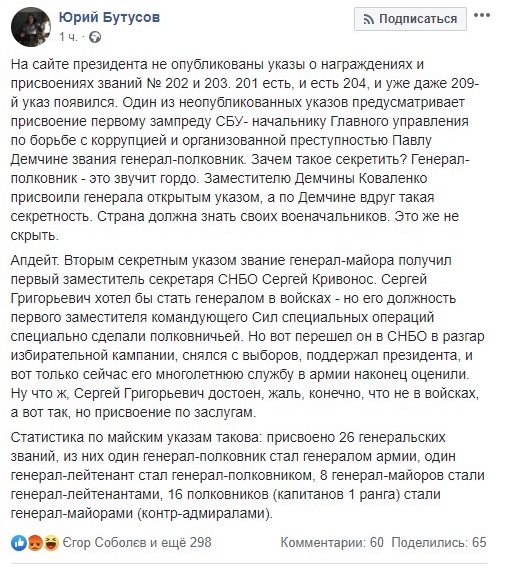Click the word 'Павлу' in the post text

(411, 141)
